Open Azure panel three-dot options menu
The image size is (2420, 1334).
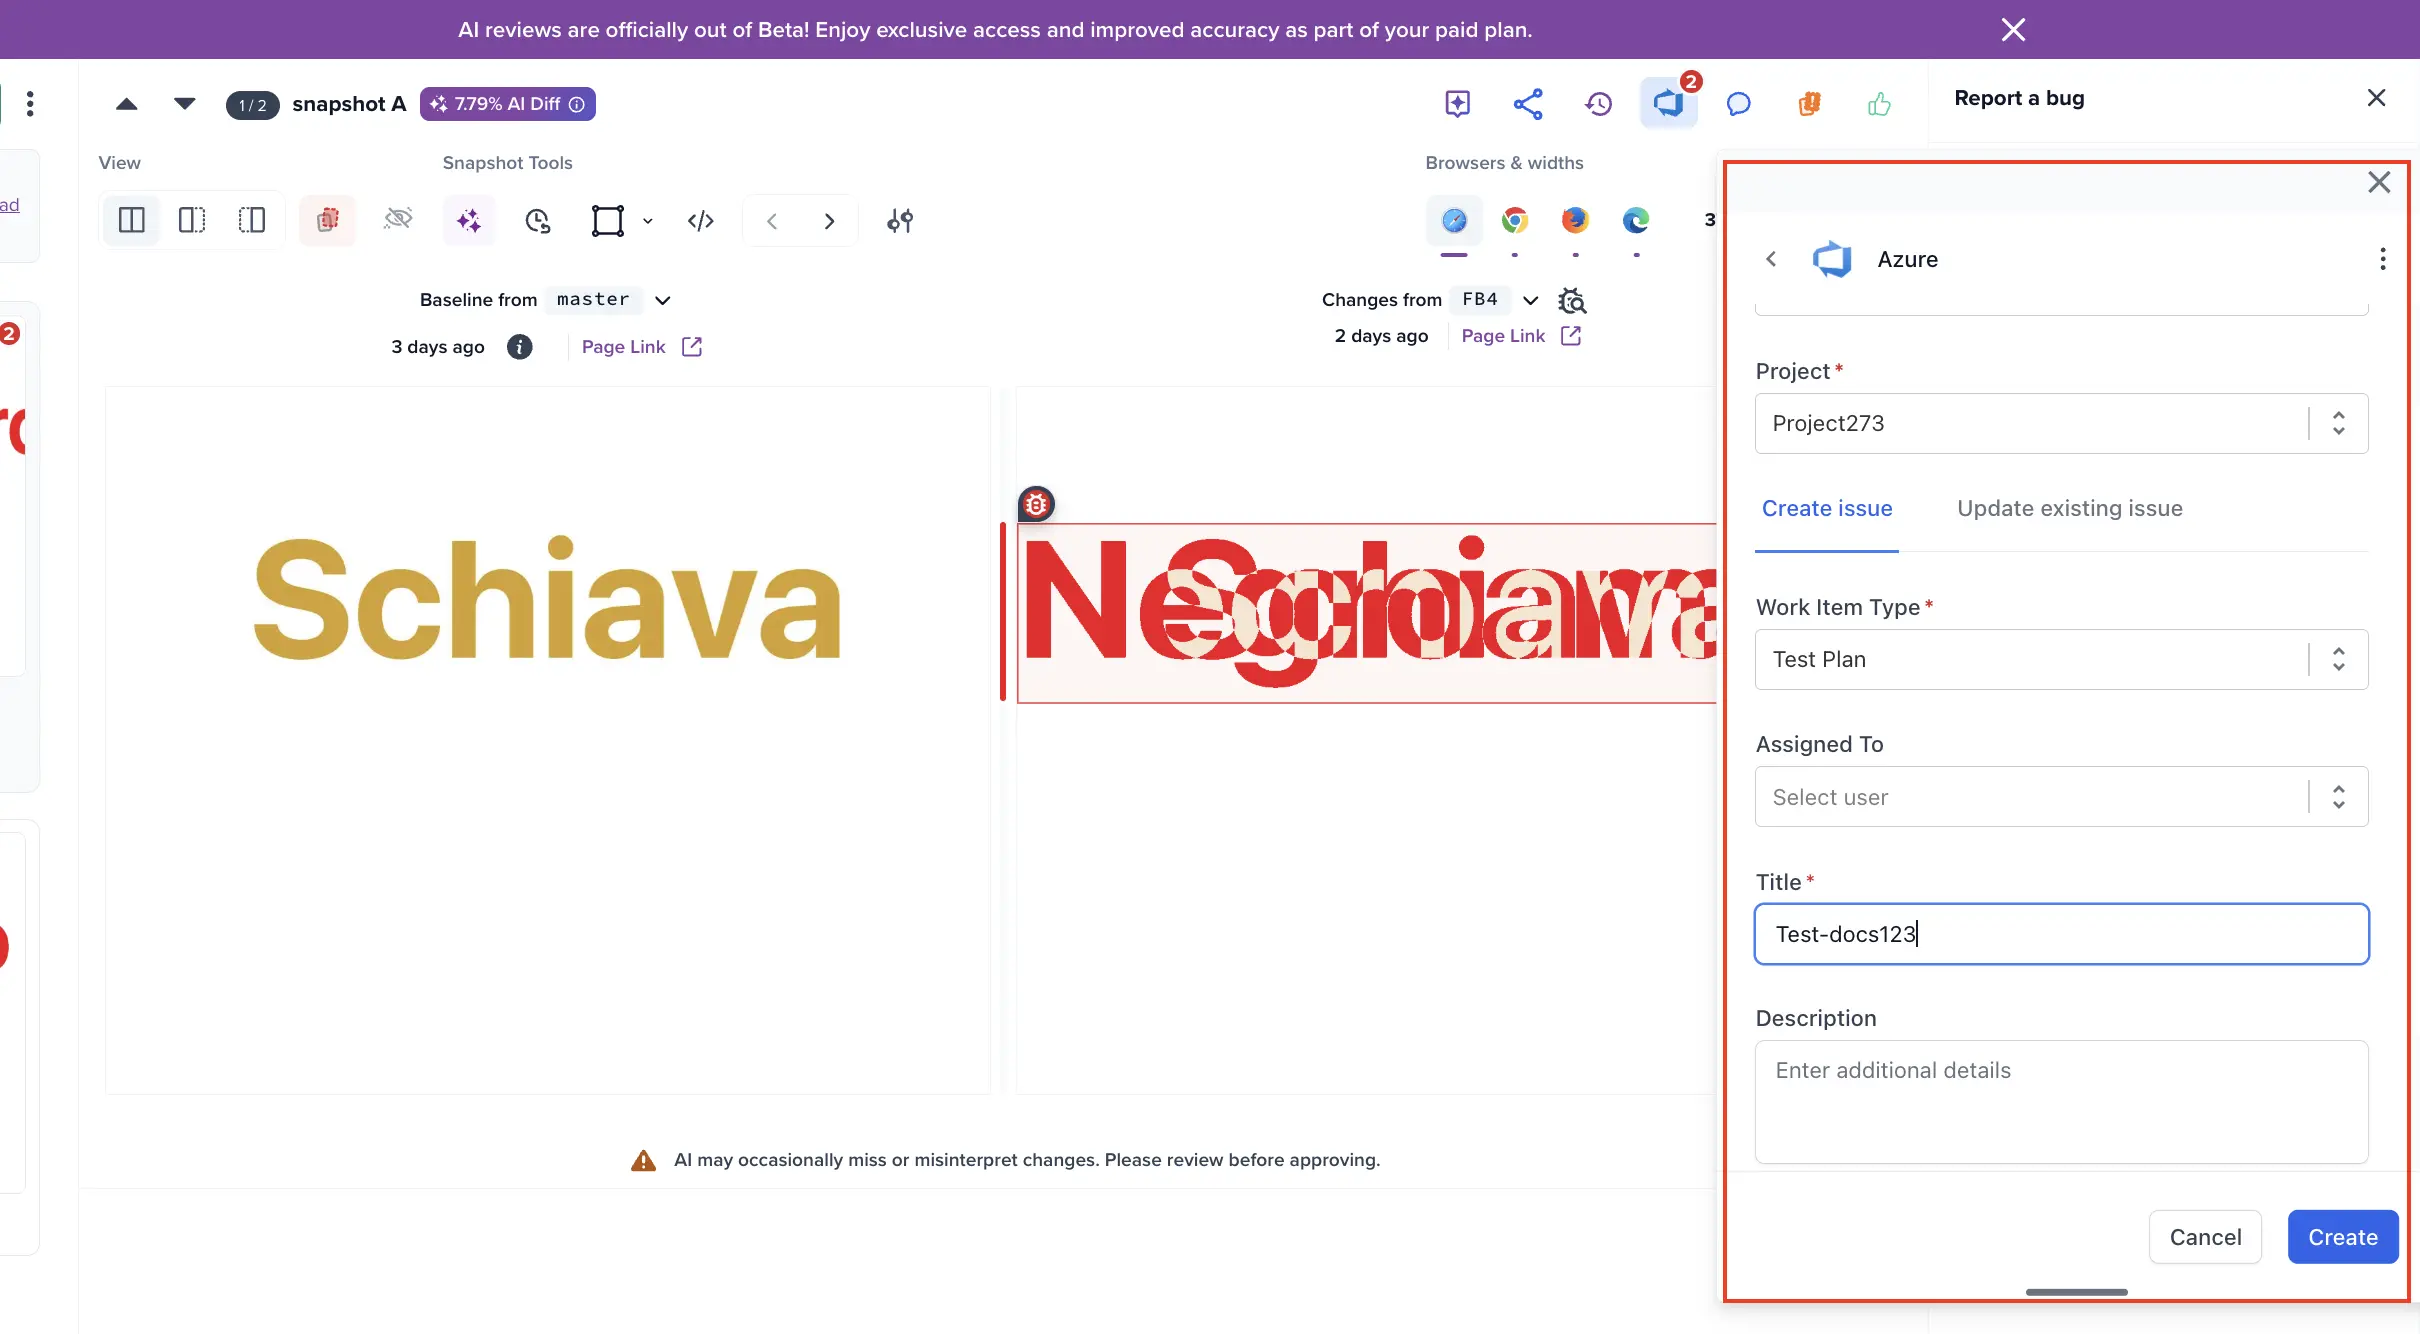click(x=2383, y=259)
